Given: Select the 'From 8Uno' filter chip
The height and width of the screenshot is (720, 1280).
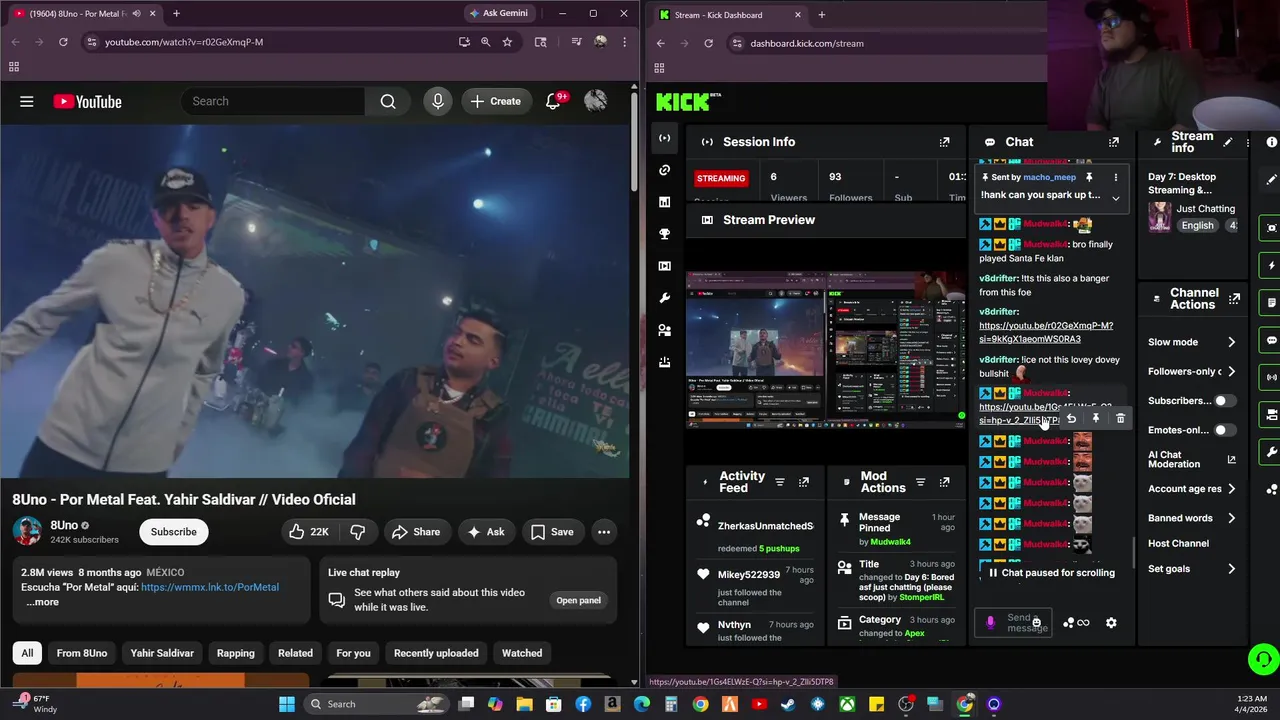Looking at the screenshot, I should click(82, 653).
